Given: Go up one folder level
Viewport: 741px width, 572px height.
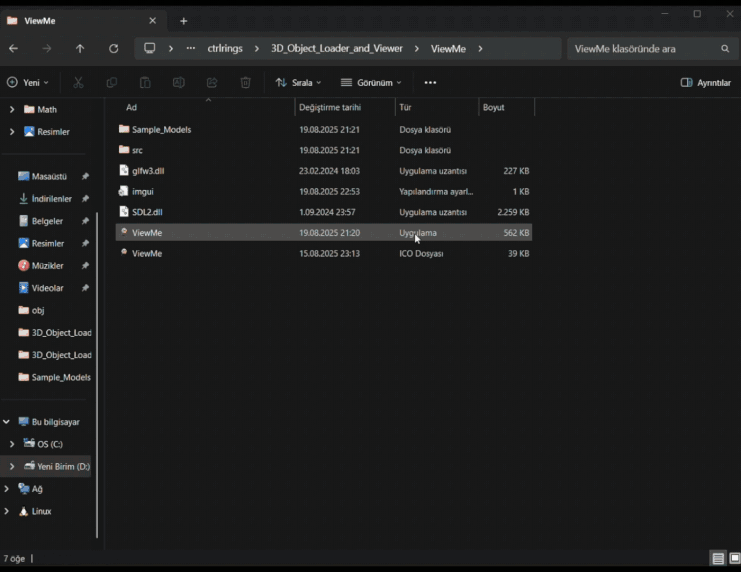Looking at the screenshot, I should pyautogui.click(x=80, y=49).
